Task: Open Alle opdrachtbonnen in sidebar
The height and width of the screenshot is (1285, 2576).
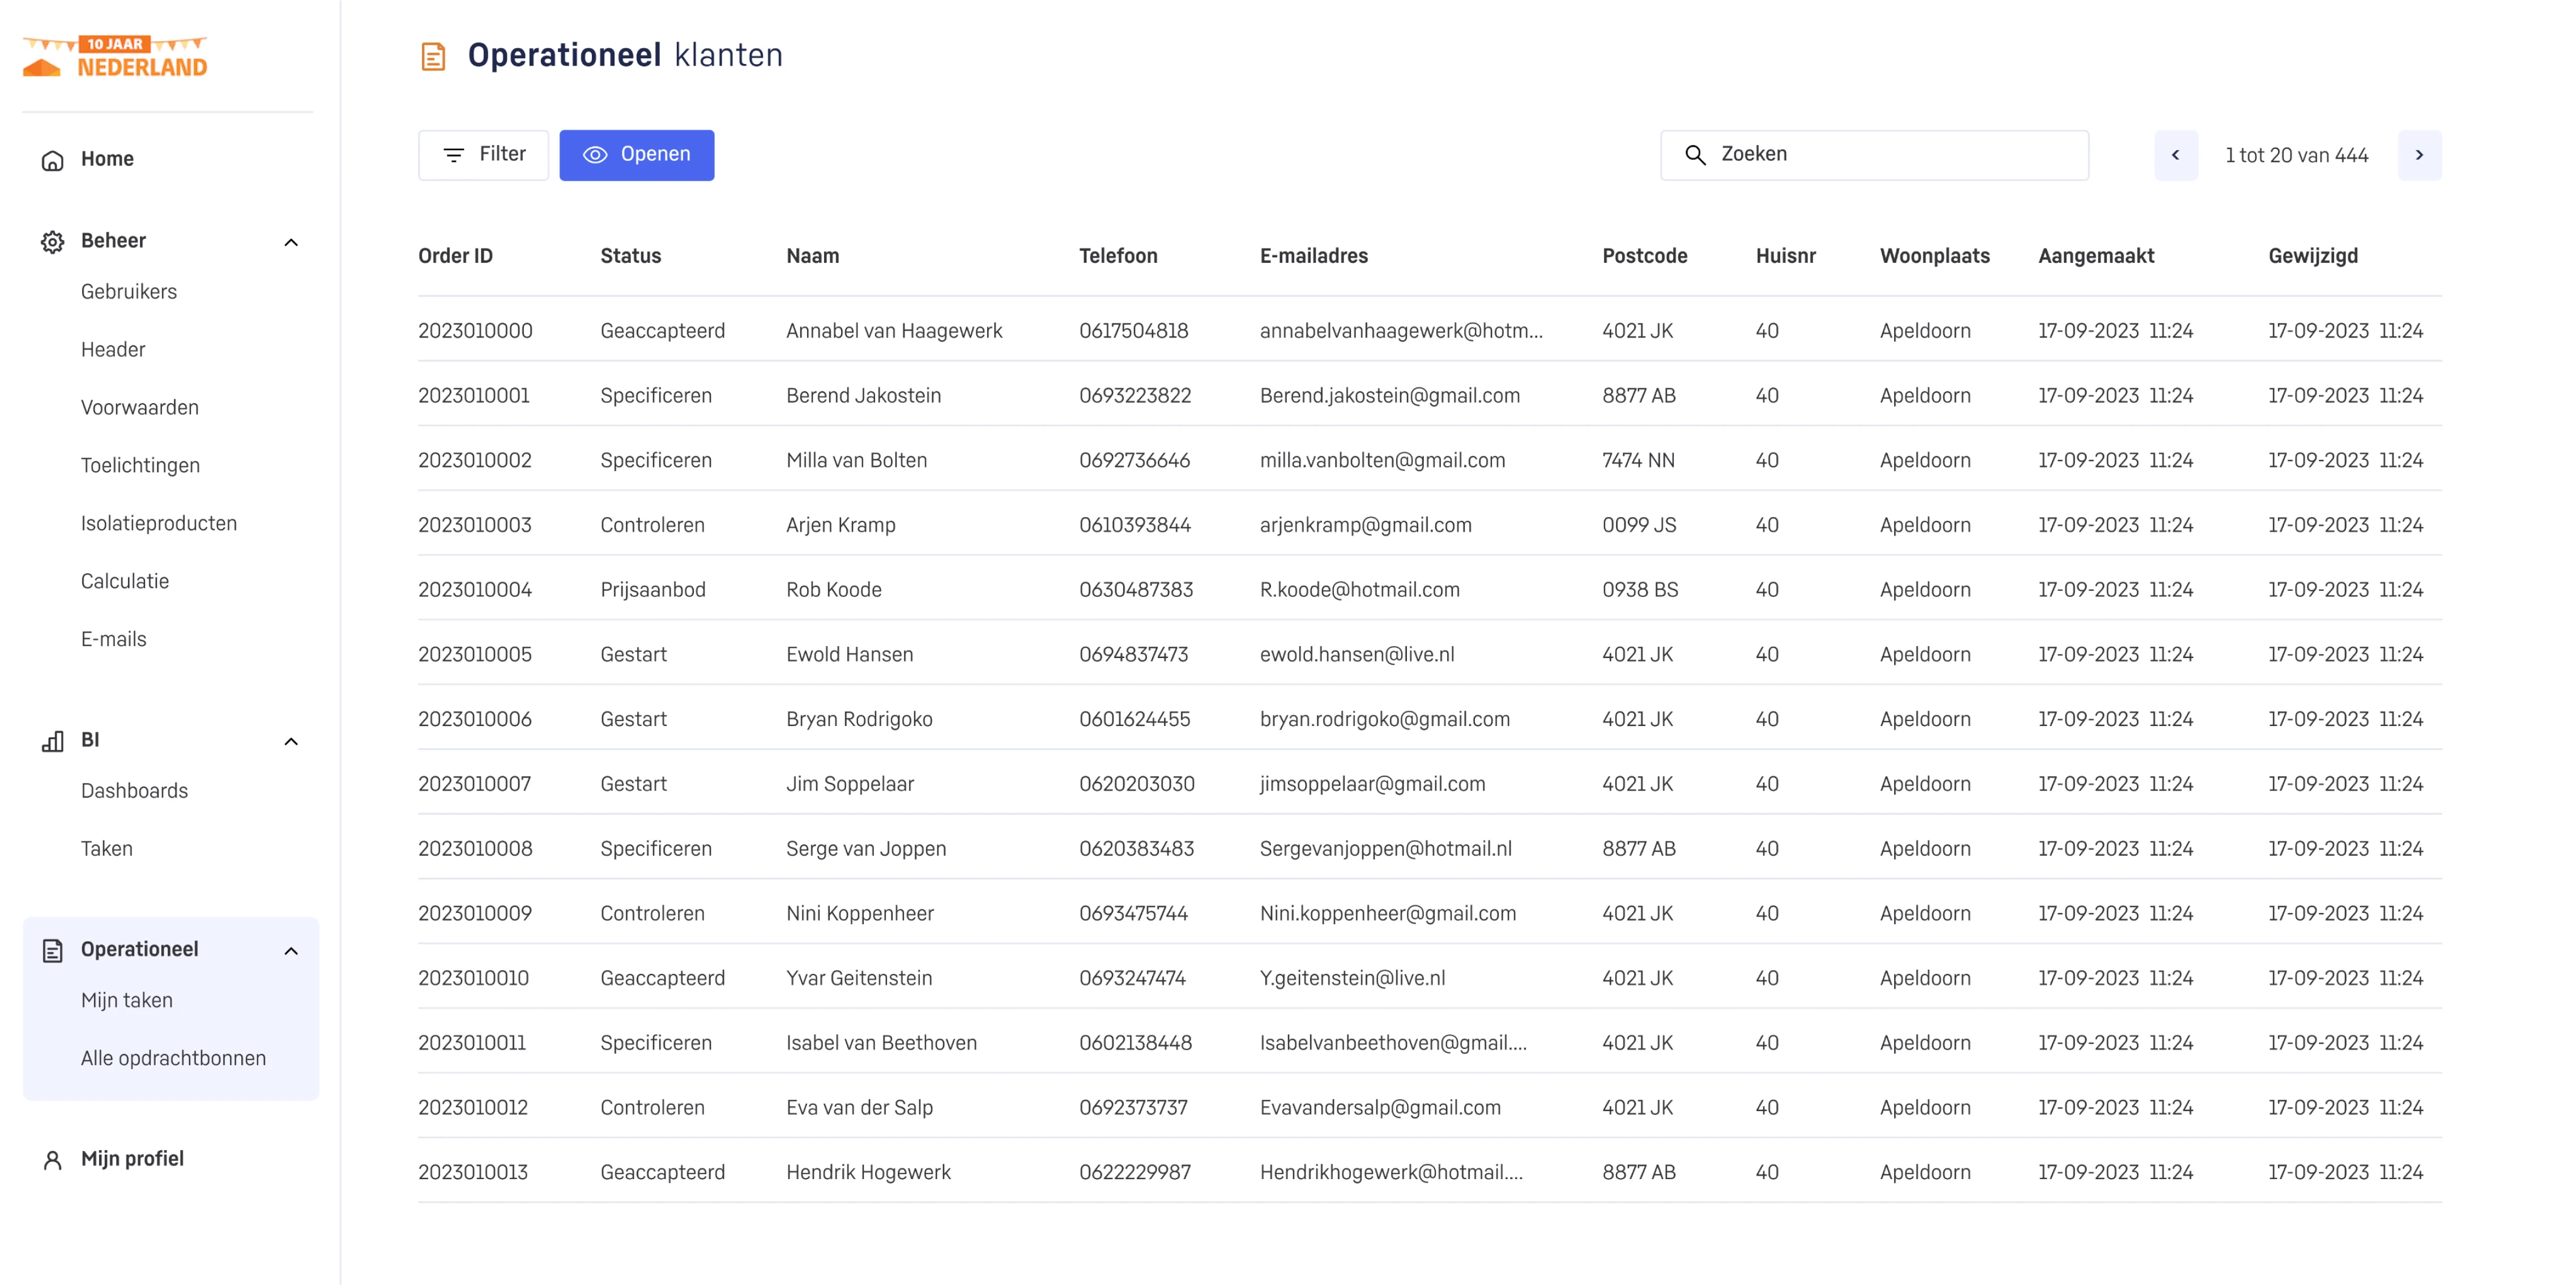Action: click(x=173, y=1058)
